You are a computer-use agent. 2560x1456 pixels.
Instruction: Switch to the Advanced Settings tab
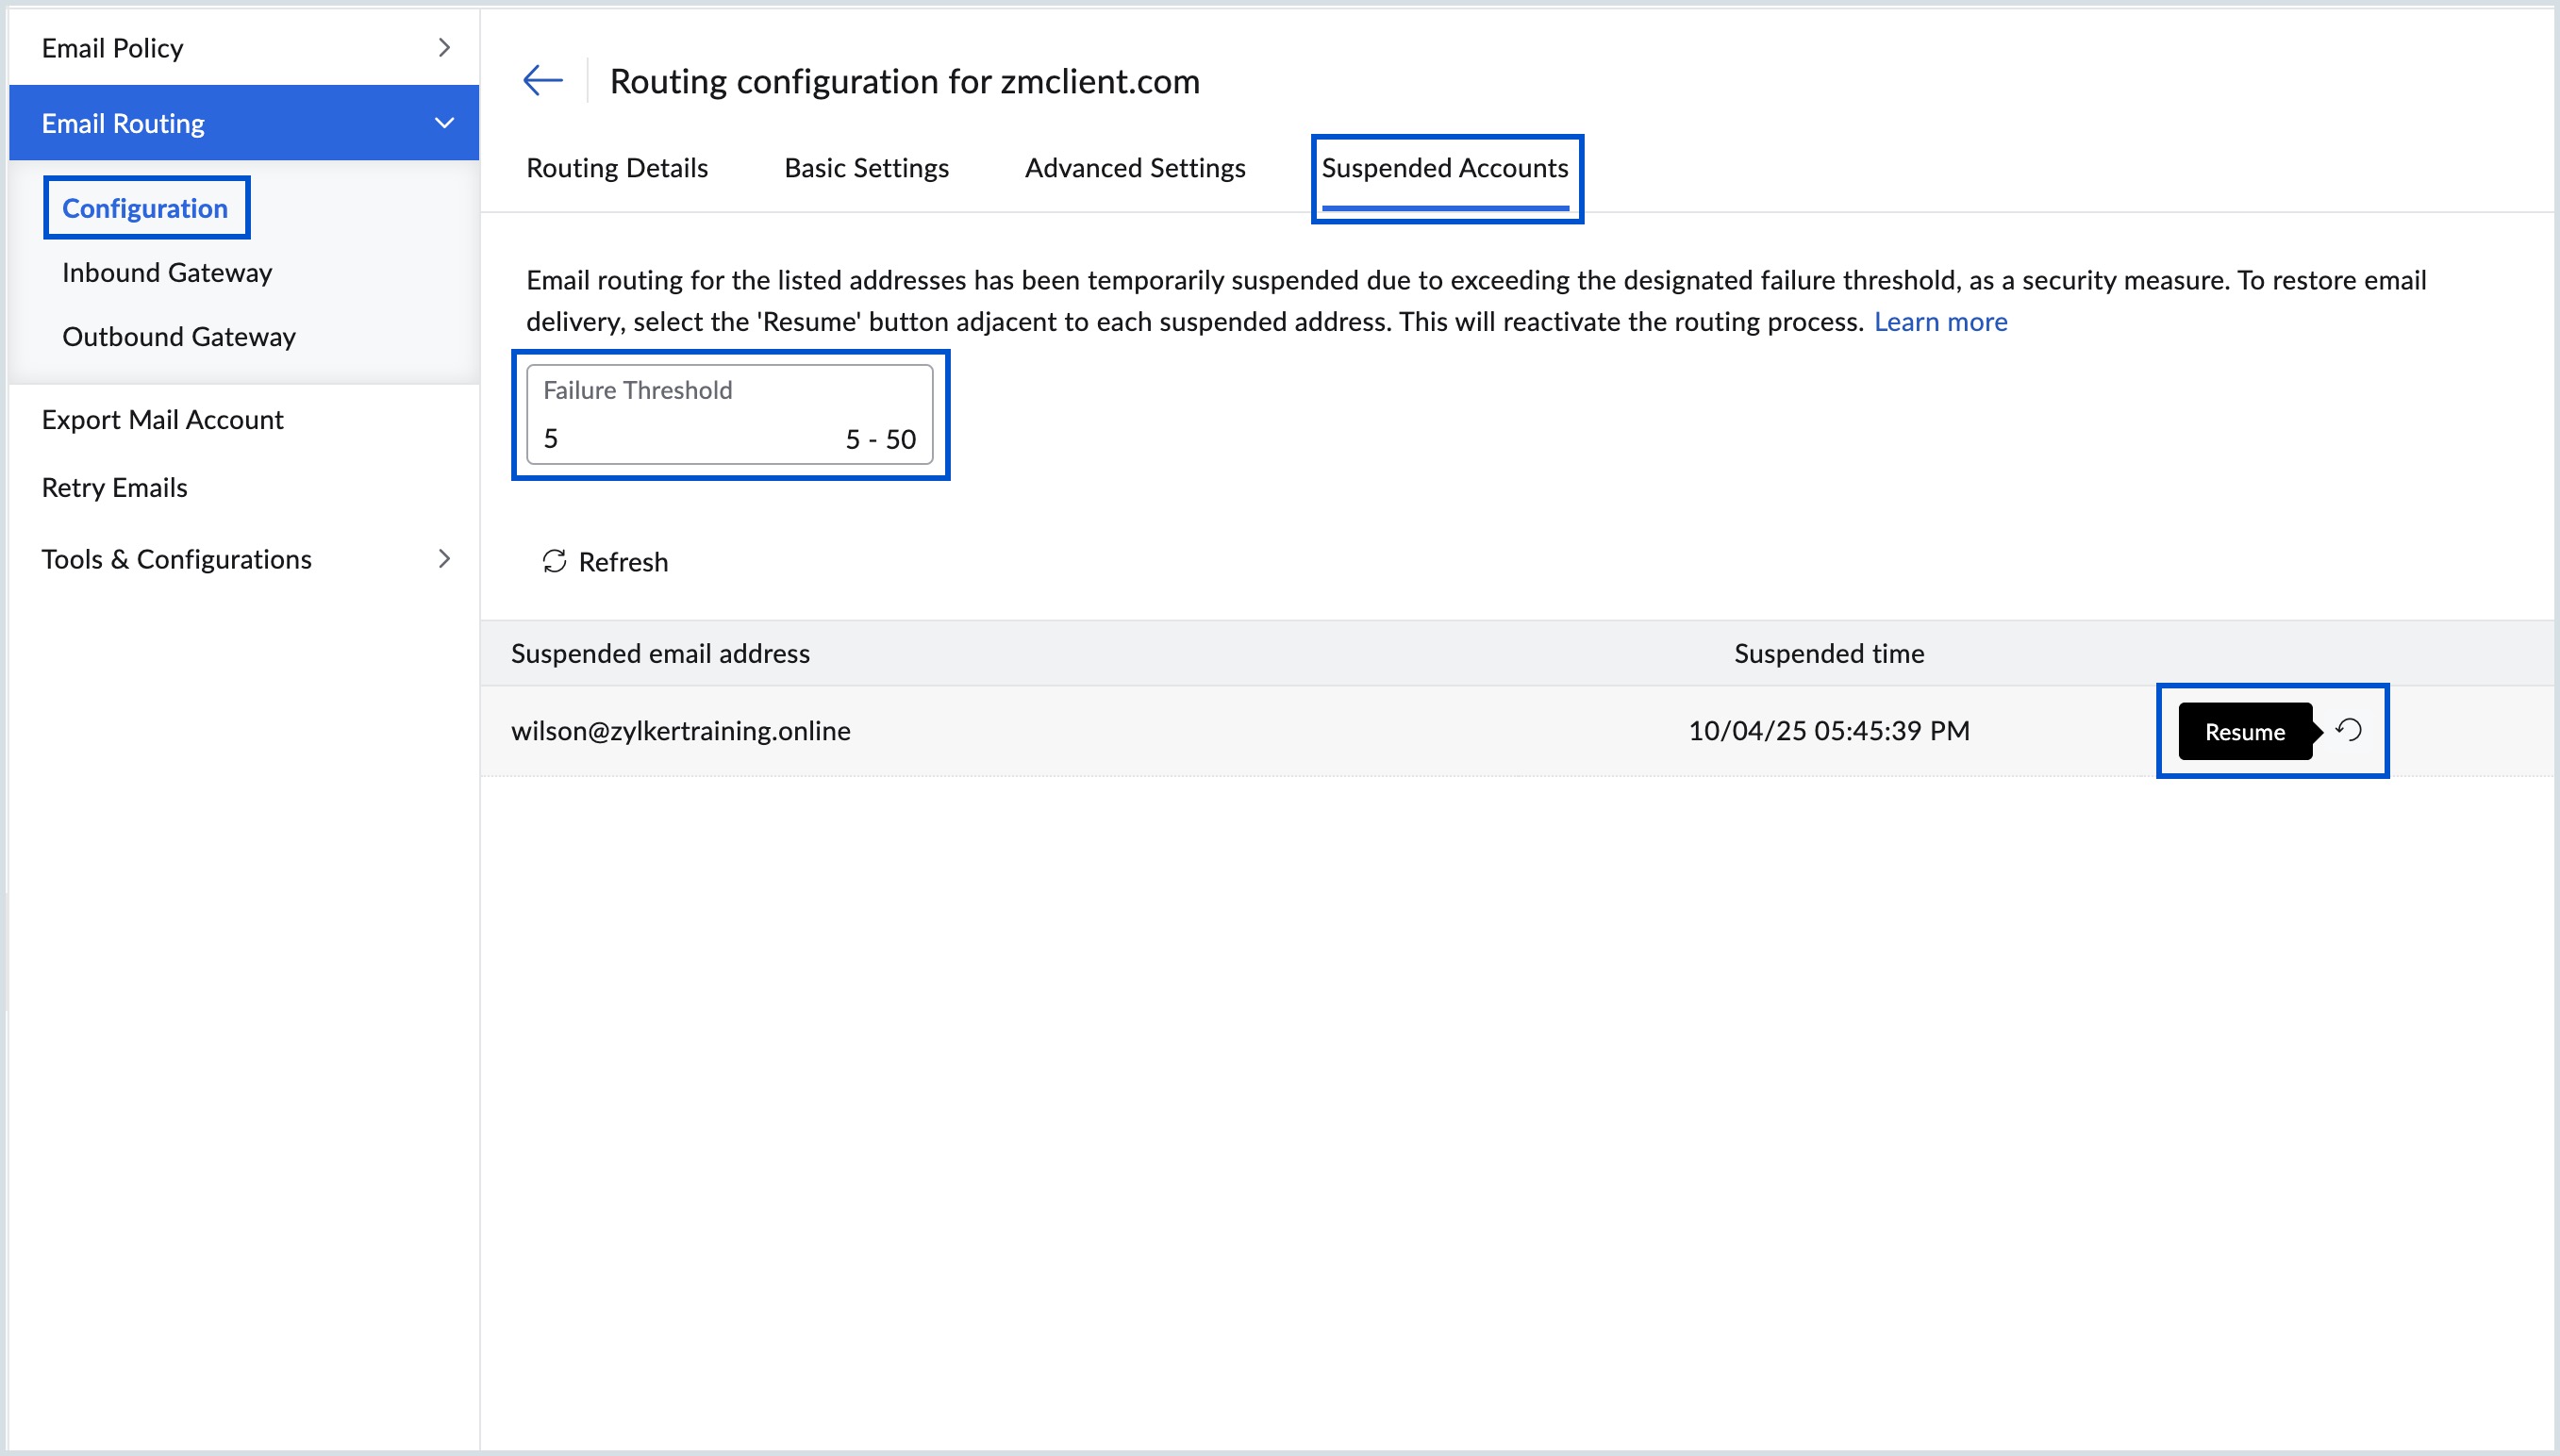[x=1134, y=168]
